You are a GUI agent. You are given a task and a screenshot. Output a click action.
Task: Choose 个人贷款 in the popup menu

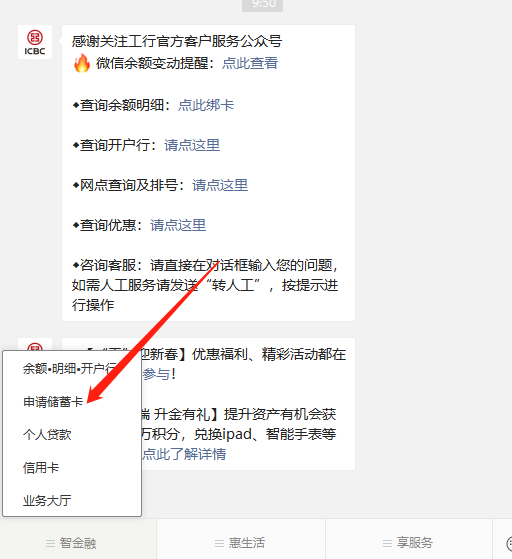(x=47, y=435)
